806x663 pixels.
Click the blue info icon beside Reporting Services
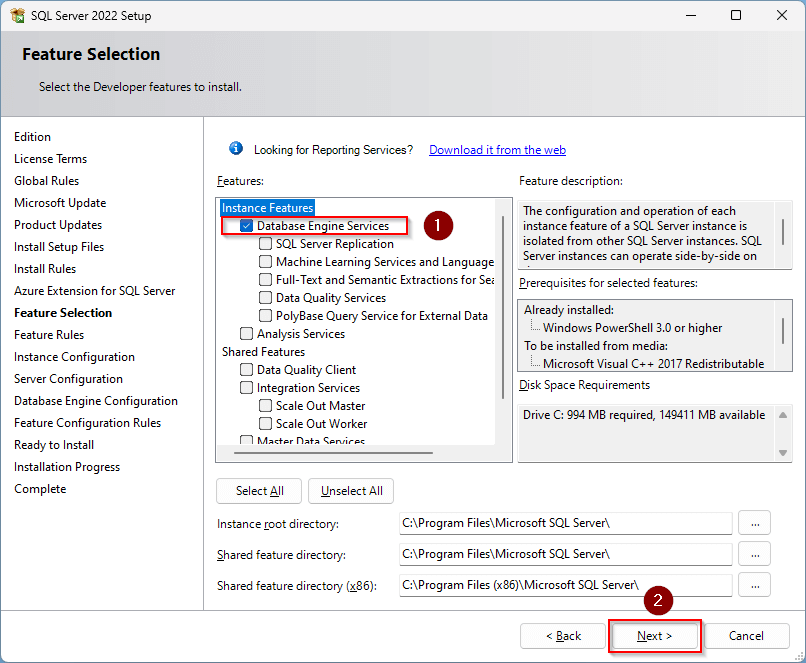click(236, 149)
